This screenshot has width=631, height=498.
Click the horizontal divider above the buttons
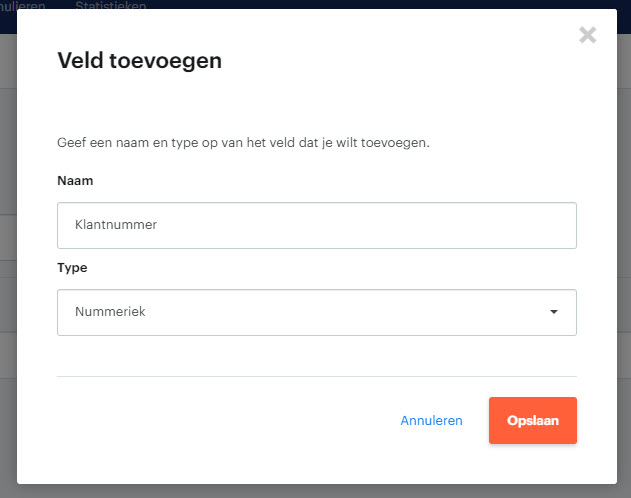point(317,377)
